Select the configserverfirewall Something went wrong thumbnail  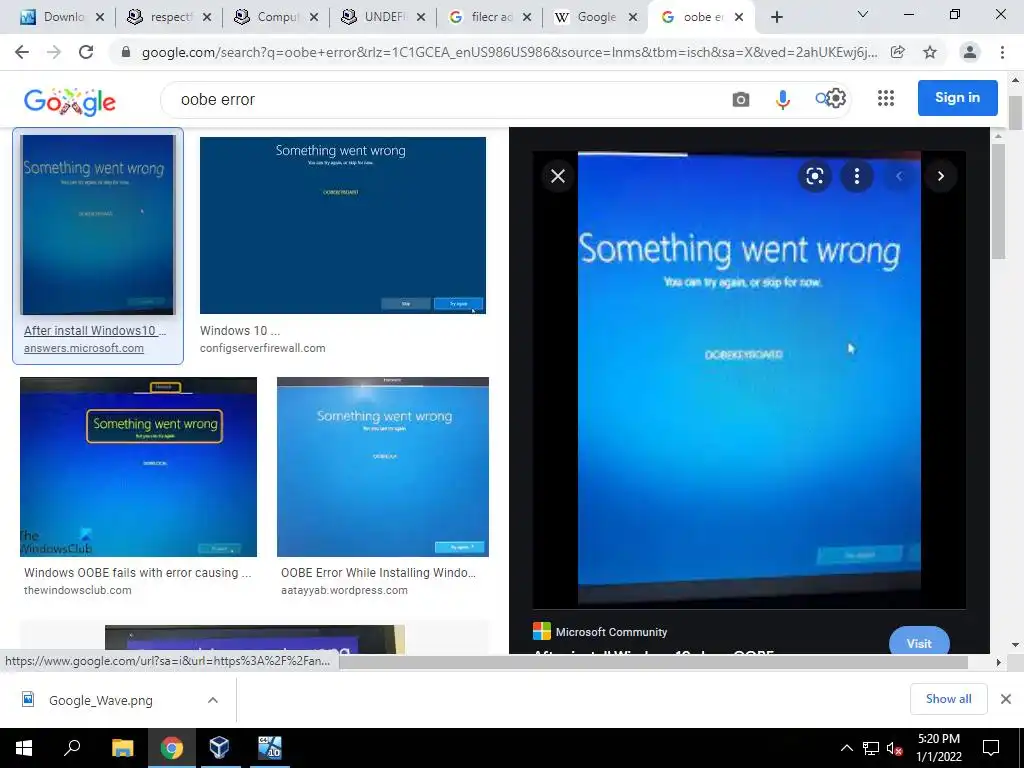(343, 225)
